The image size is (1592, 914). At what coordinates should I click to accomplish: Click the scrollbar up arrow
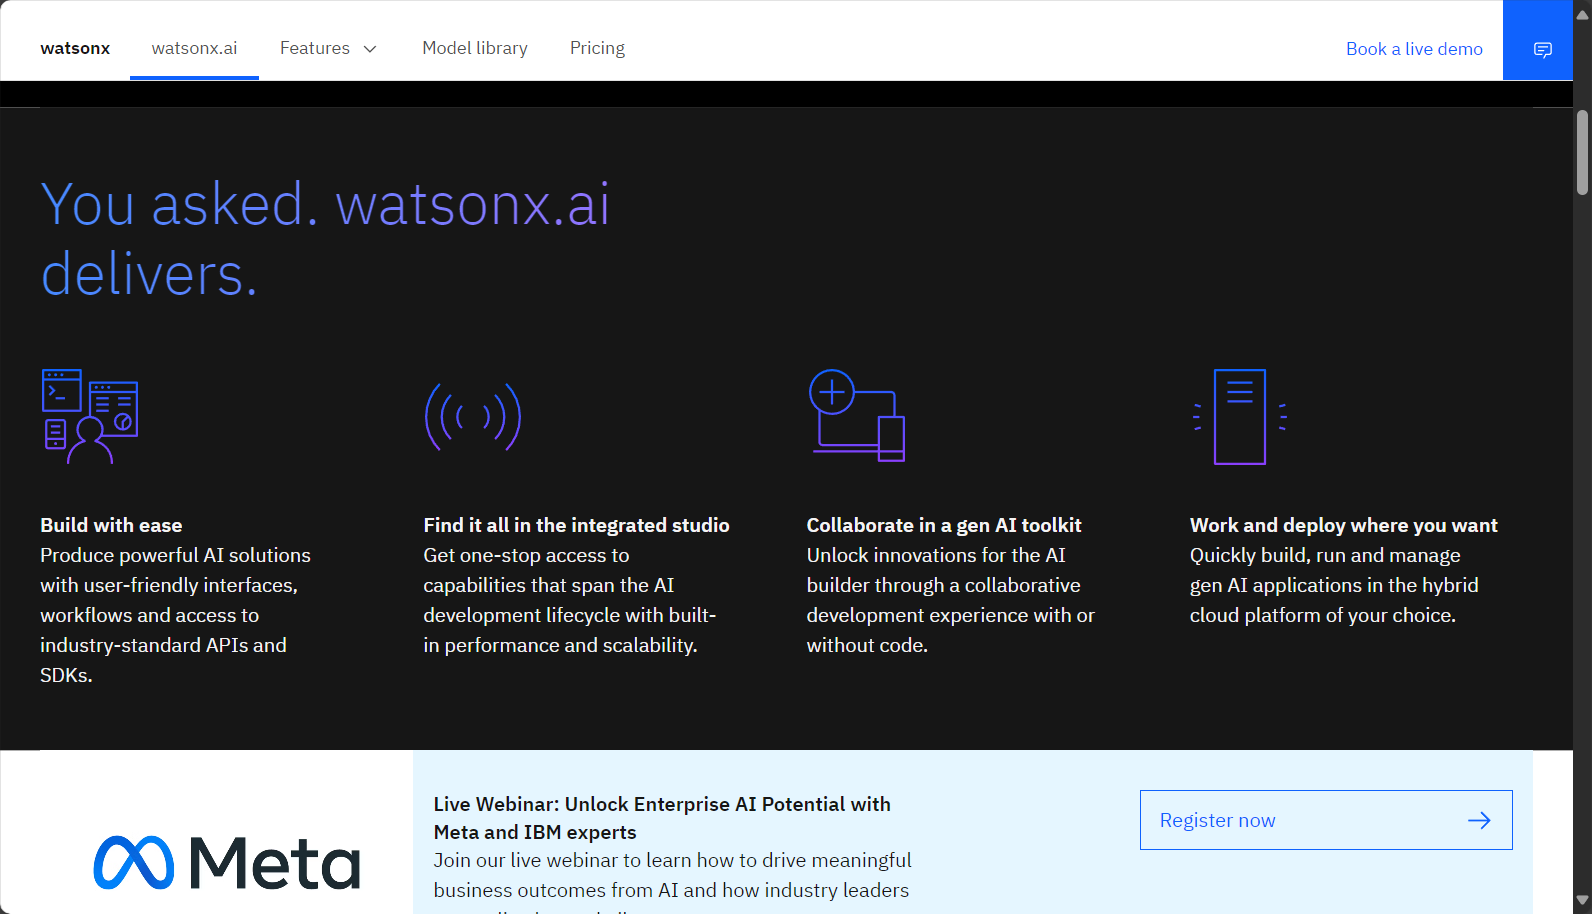click(1582, 13)
